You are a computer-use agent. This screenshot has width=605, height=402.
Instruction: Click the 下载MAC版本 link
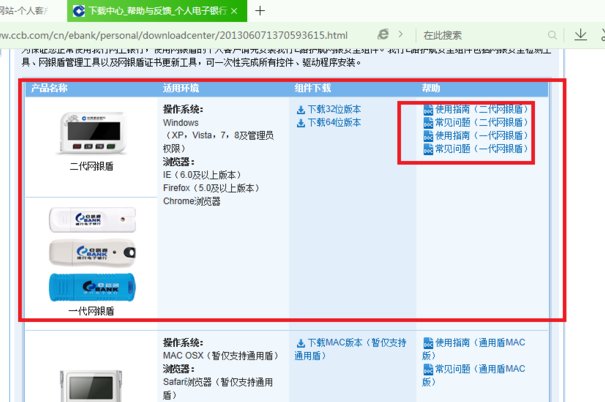tap(350, 349)
